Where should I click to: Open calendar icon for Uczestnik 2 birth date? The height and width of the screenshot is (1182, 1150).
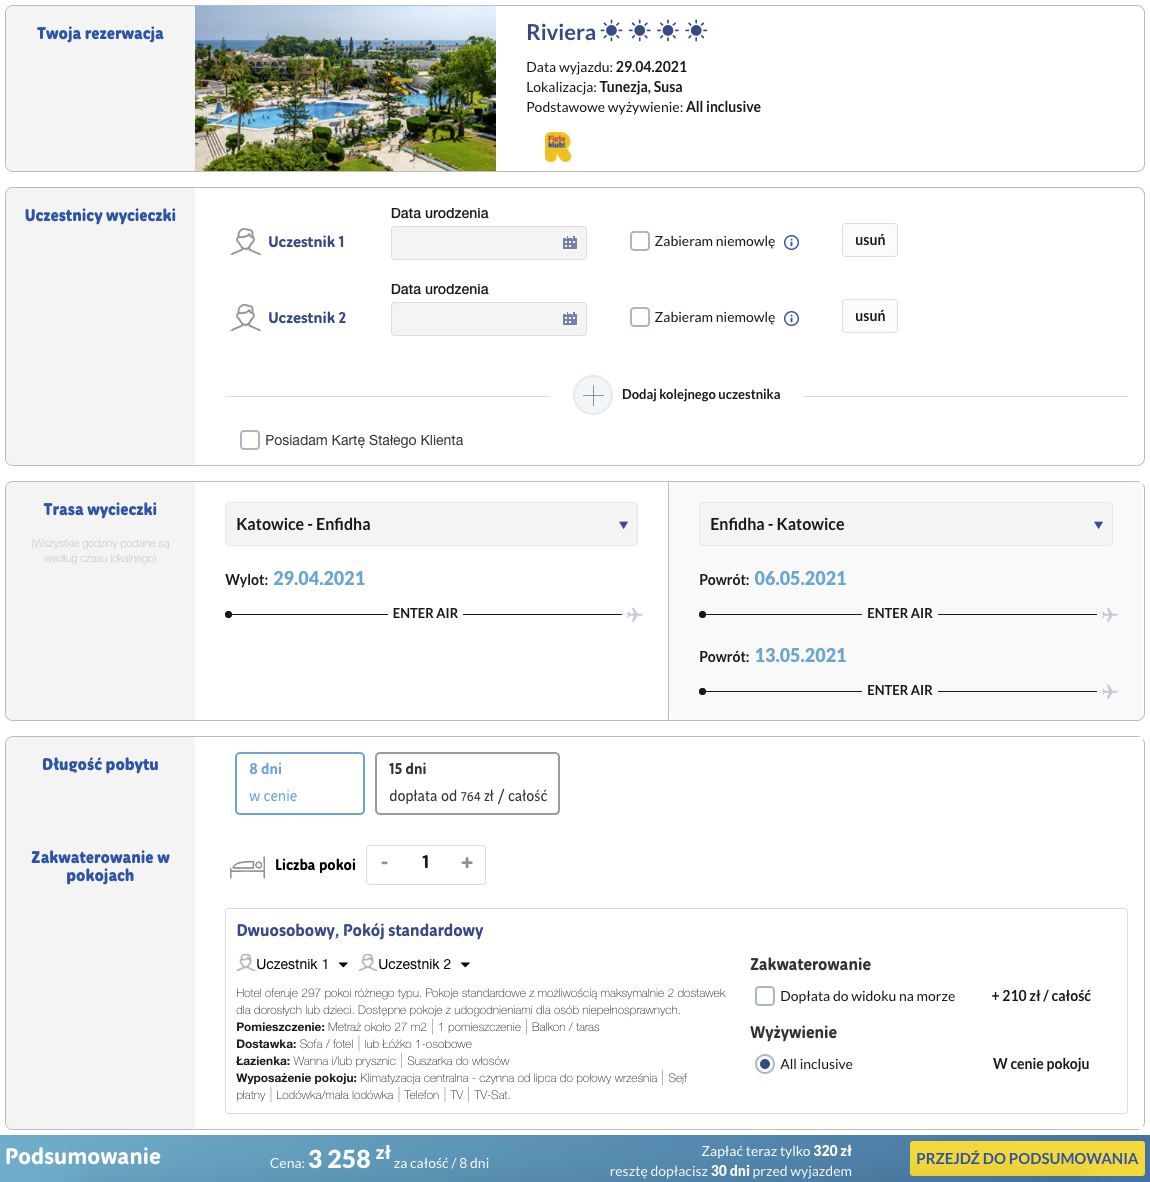point(570,319)
